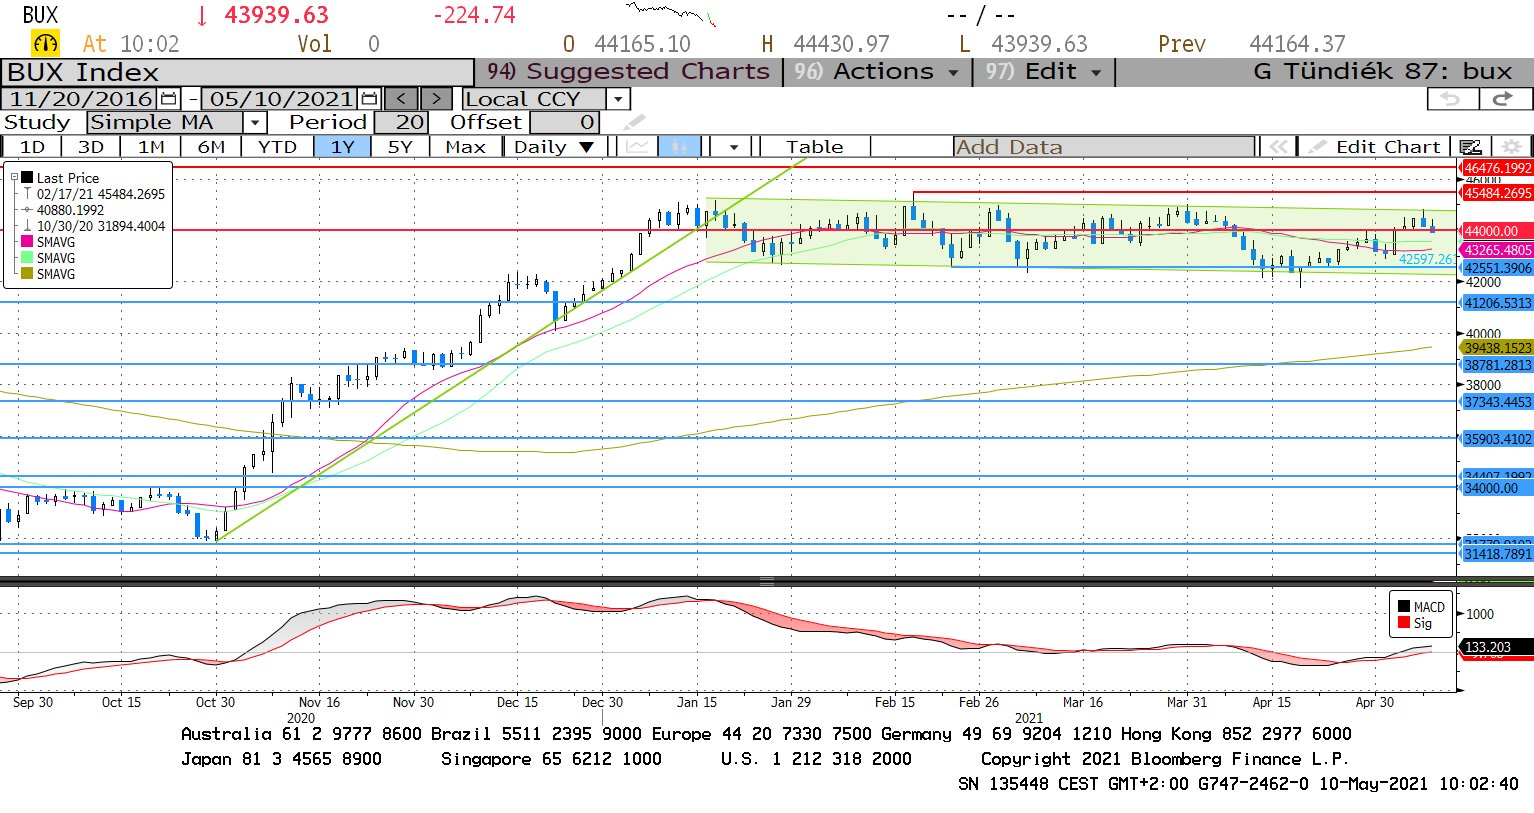Click the 42551.3906 axis label
The width and height of the screenshot is (1534, 813).
[1497, 268]
